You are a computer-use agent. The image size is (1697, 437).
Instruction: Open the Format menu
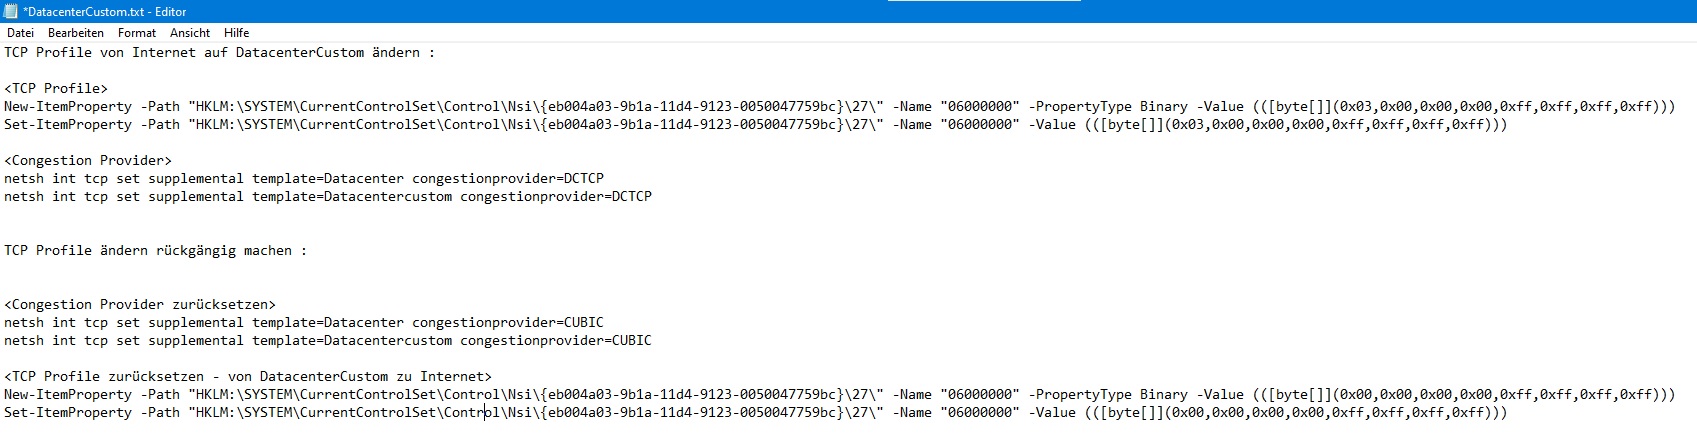(137, 33)
